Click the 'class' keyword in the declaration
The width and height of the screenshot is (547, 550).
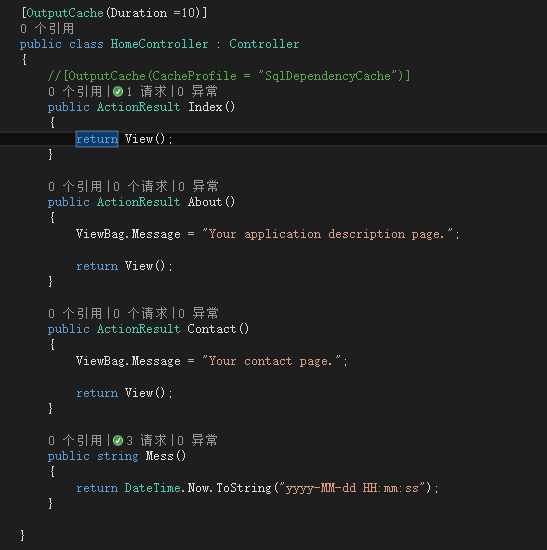[x=86, y=44]
